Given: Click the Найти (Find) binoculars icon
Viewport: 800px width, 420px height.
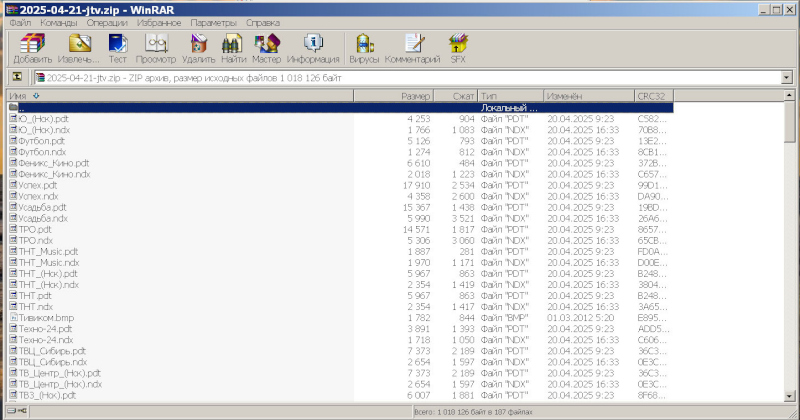Looking at the screenshot, I should point(233,44).
